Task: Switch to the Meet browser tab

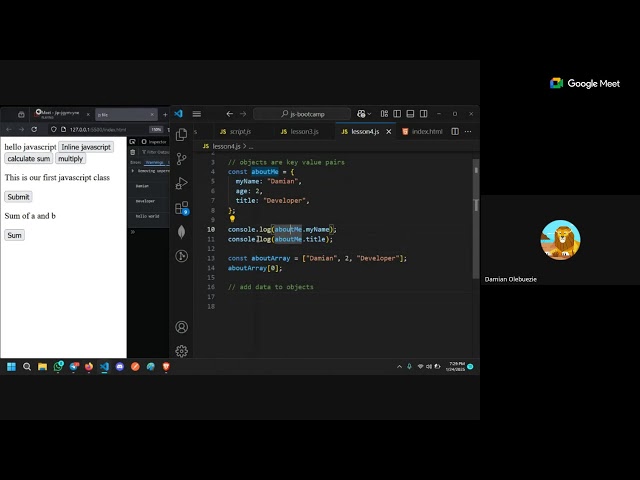Action: [x=62, y=114]
